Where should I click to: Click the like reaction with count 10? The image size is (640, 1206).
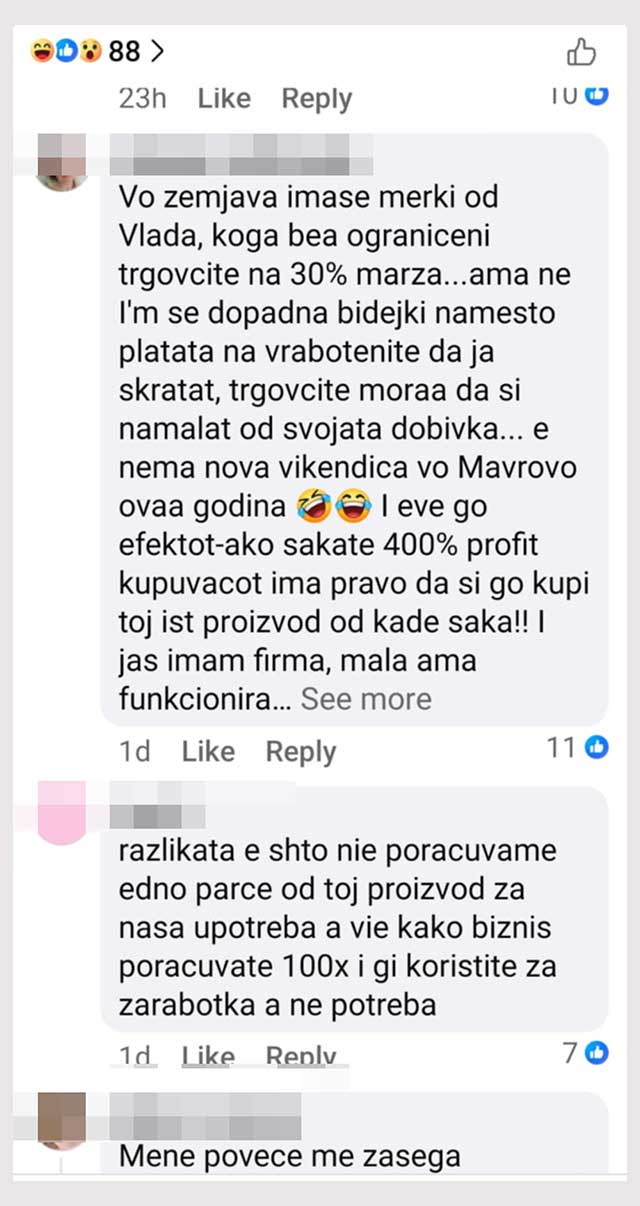[580, 94]
